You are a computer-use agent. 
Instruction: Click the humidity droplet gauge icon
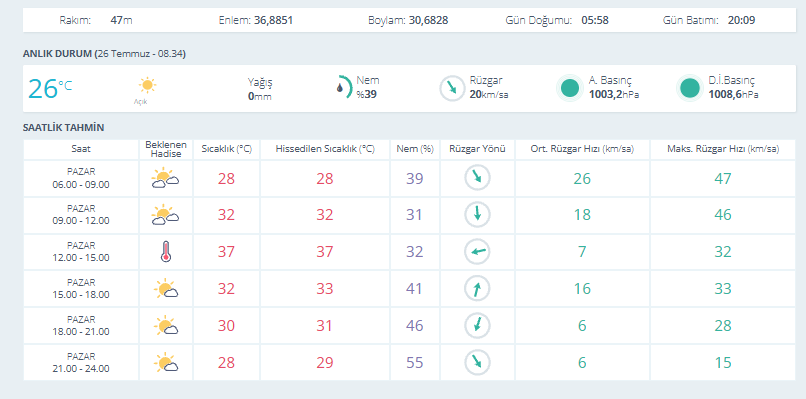click(343, 87)
